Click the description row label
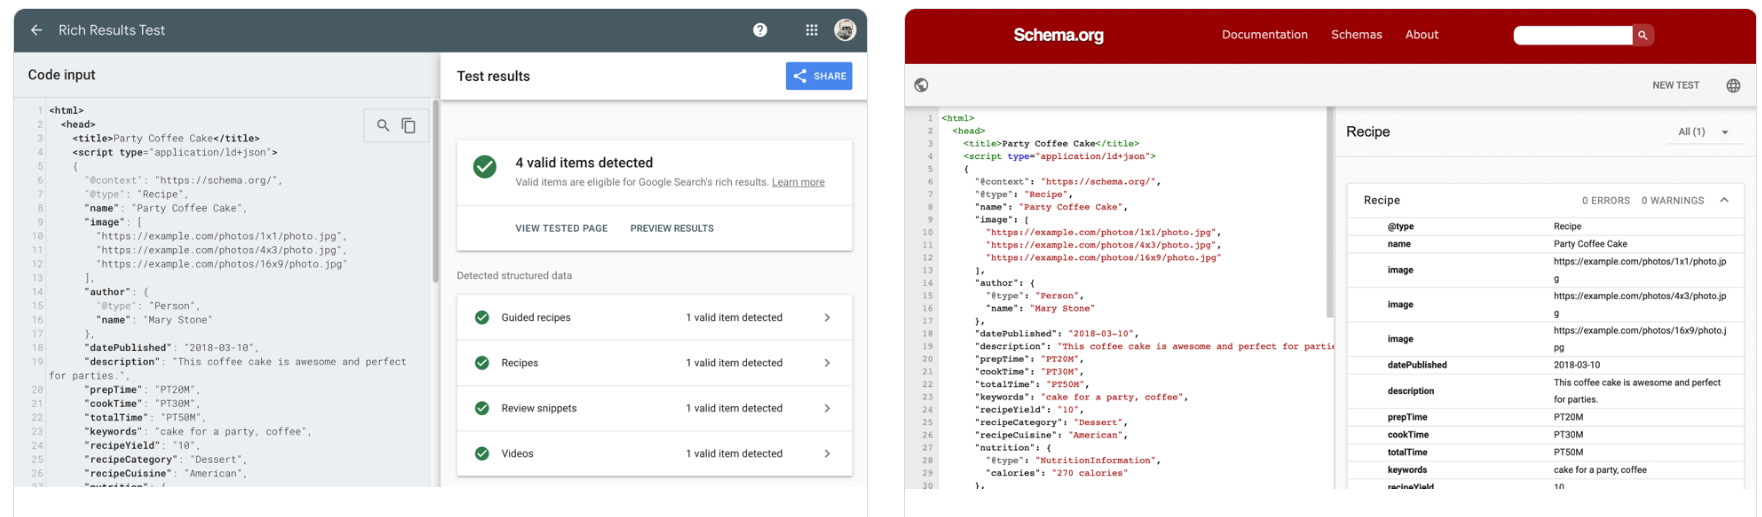This screenshot has height=517, width=1762. click(1411, 391)
